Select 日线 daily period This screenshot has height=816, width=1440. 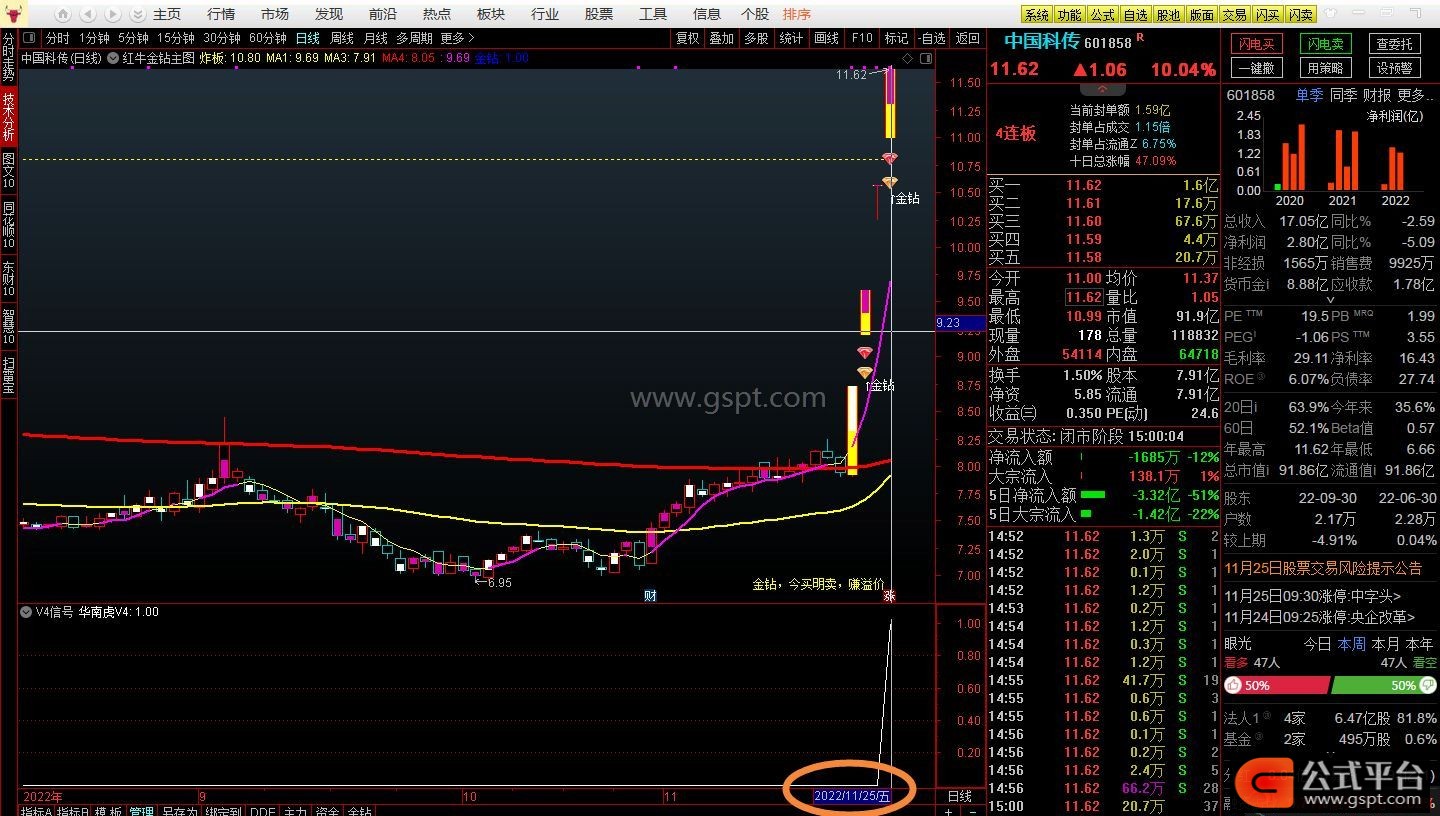click(x=307, y=38)
